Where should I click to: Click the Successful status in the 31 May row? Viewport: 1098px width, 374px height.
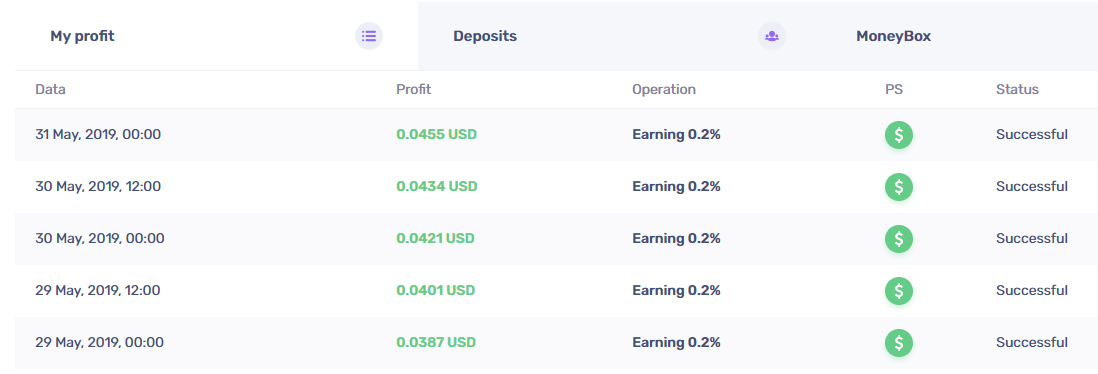pos(1031,134)
